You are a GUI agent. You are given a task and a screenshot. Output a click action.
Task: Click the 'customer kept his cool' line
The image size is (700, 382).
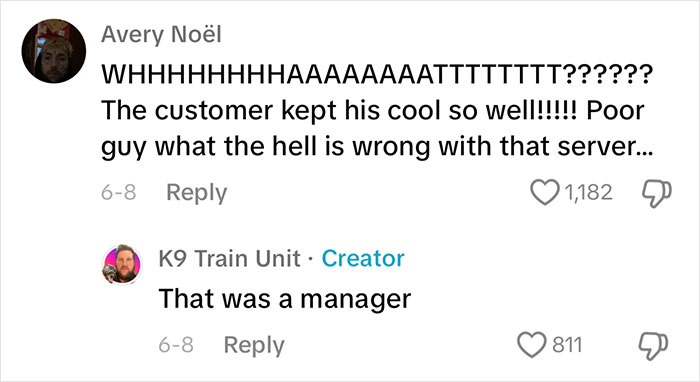click(x=373, y=111)
